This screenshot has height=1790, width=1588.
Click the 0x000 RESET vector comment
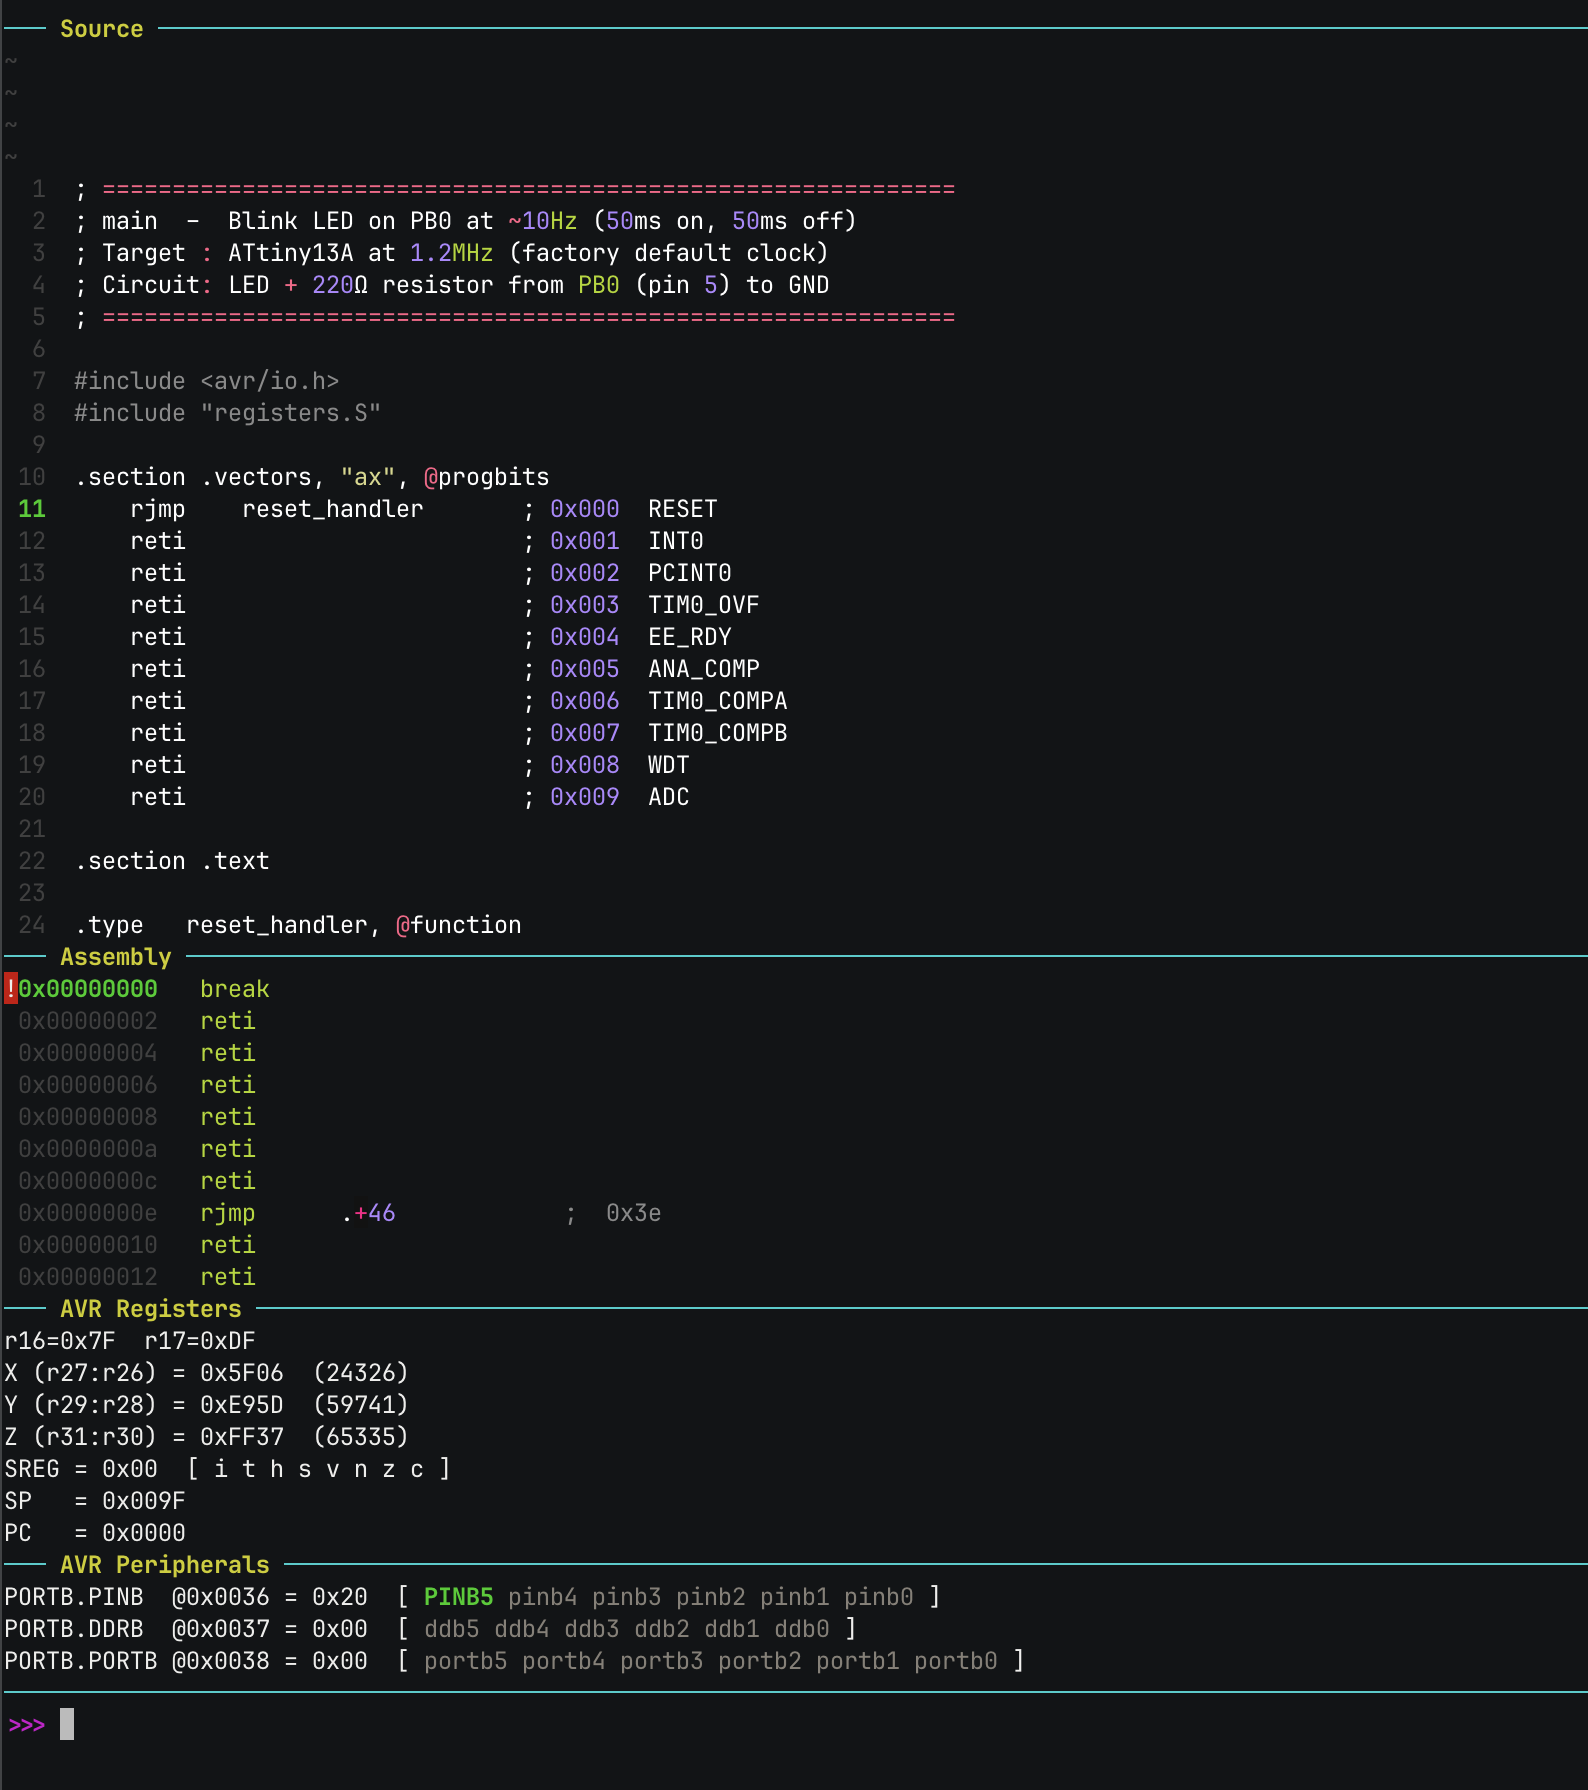point(621,509)
